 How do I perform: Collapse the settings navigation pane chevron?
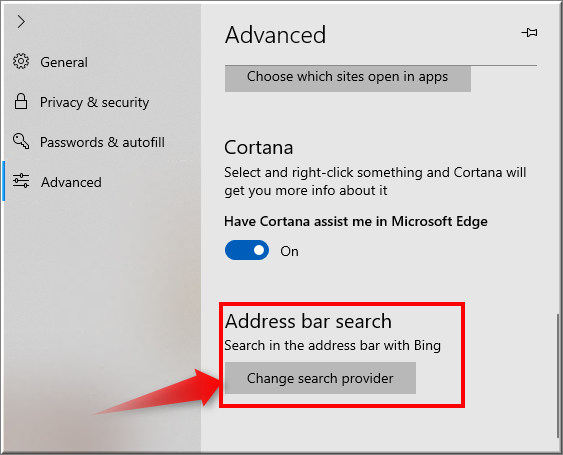[x=21, y=22]
